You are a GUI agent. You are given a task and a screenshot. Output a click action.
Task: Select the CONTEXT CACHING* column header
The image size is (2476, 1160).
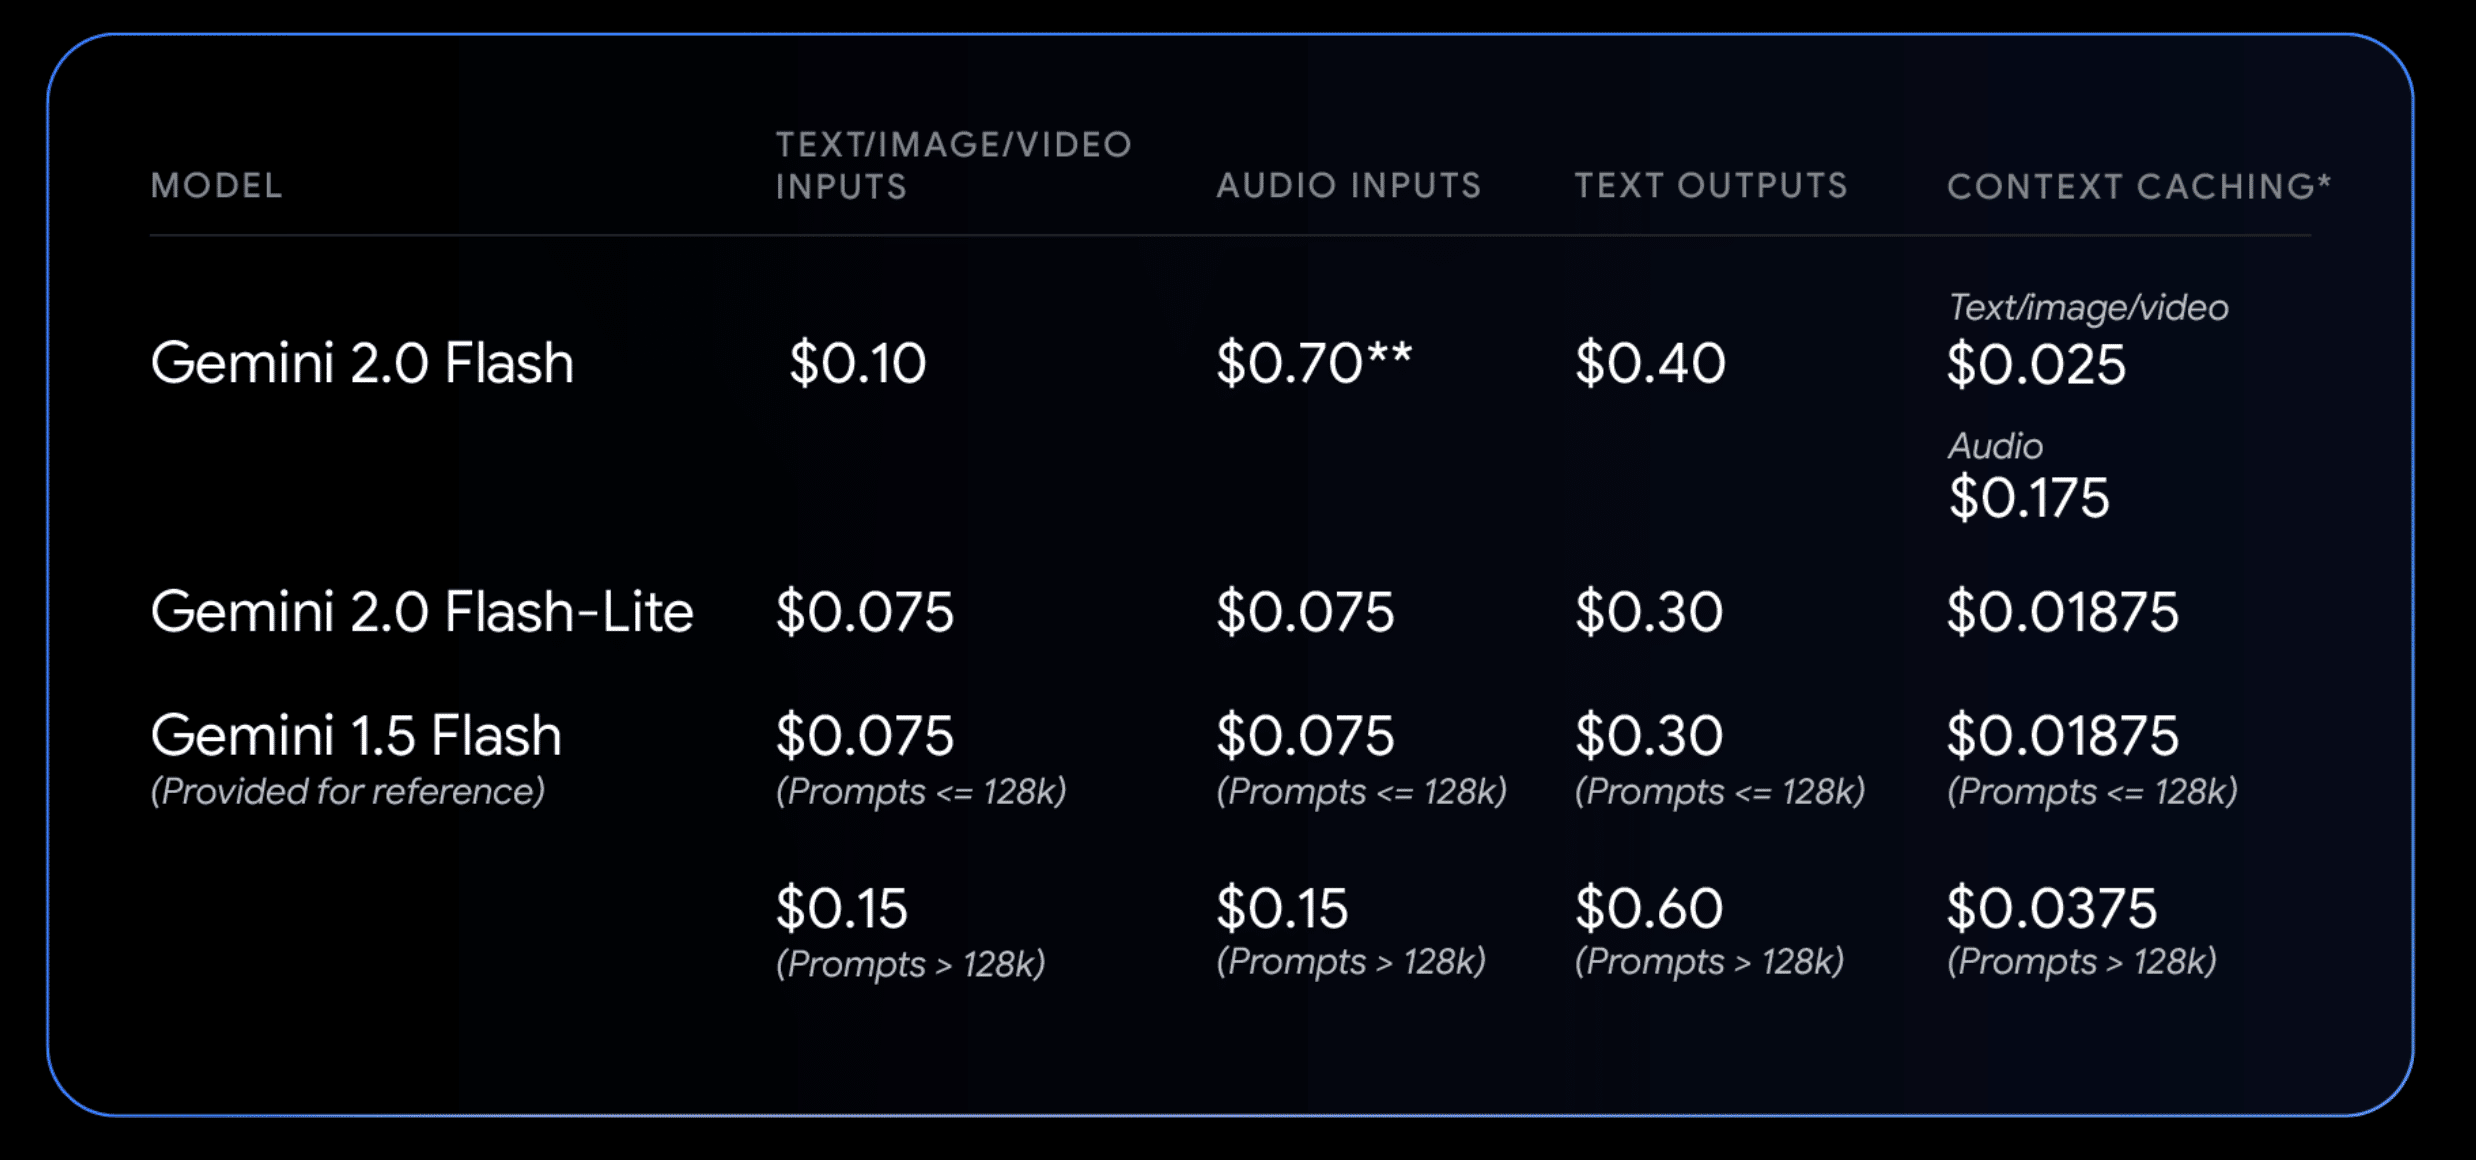[2138, 186]
